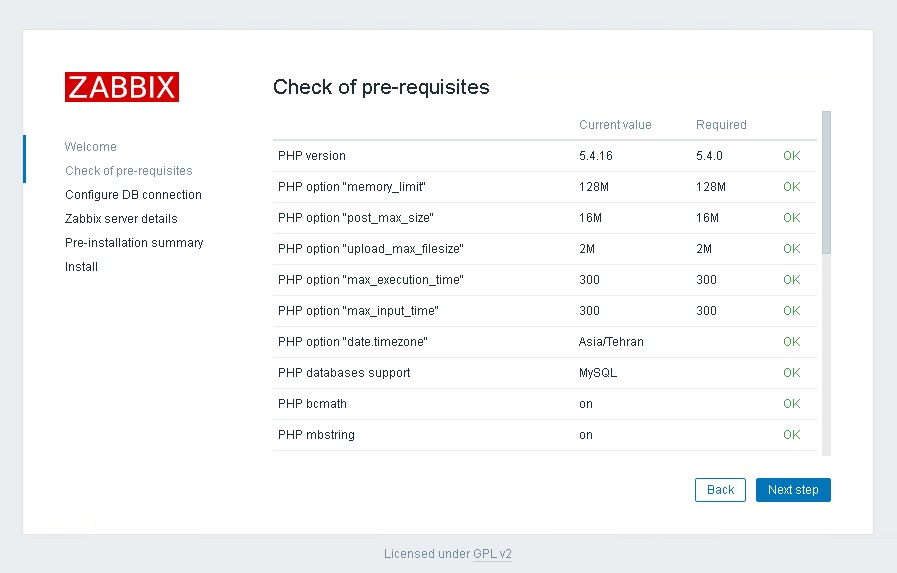The image size is (897, 573).
Task: Click the OK status for PHP mbstring
Action: click(x=792, y=435)
